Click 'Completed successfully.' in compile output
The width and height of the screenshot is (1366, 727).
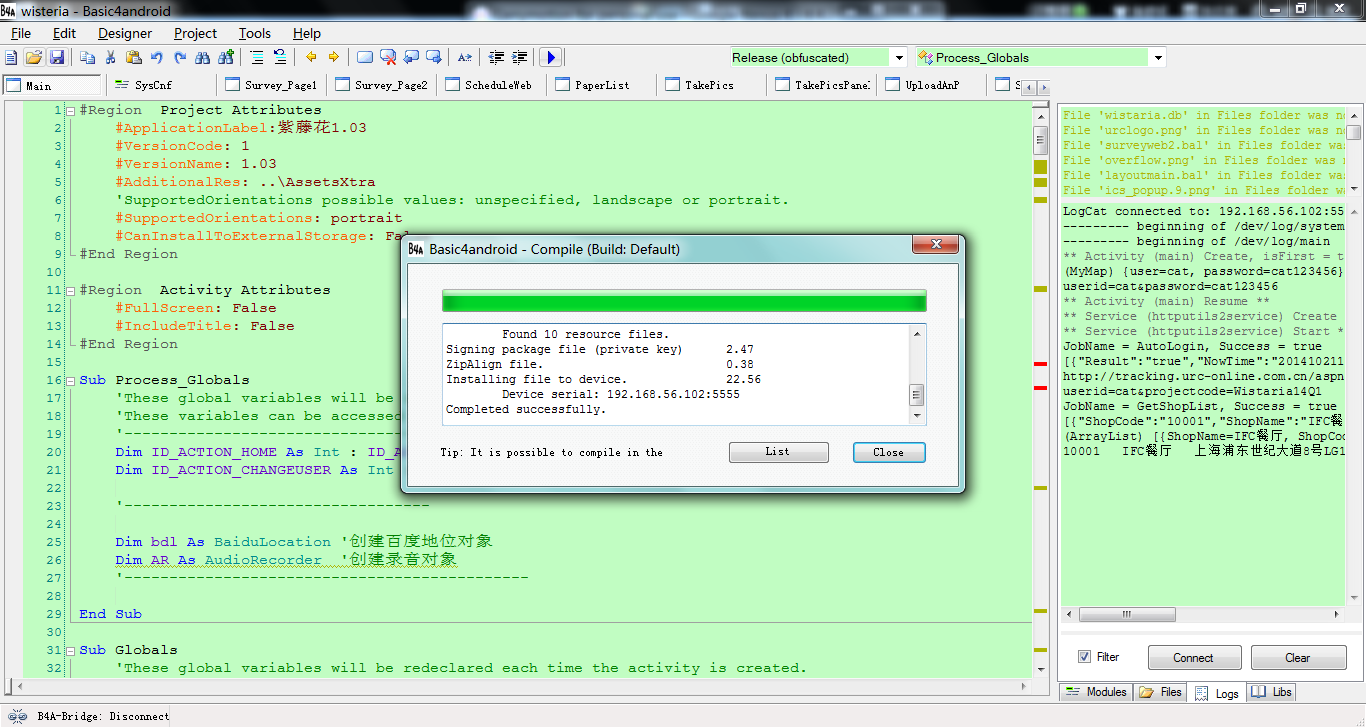pos(526,410)
